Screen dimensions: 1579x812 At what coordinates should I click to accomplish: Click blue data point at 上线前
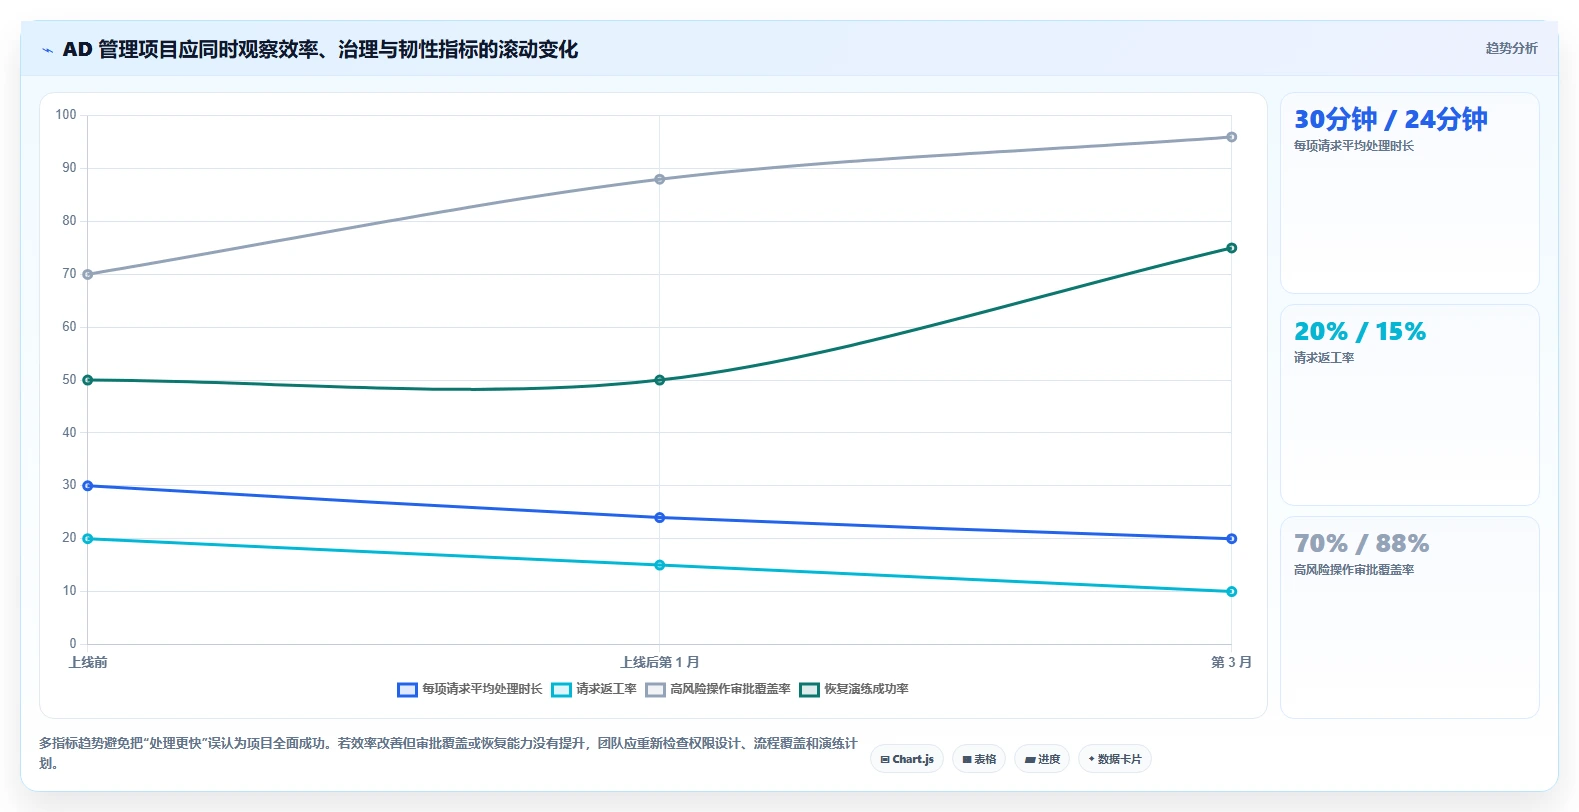coord(88,486)
